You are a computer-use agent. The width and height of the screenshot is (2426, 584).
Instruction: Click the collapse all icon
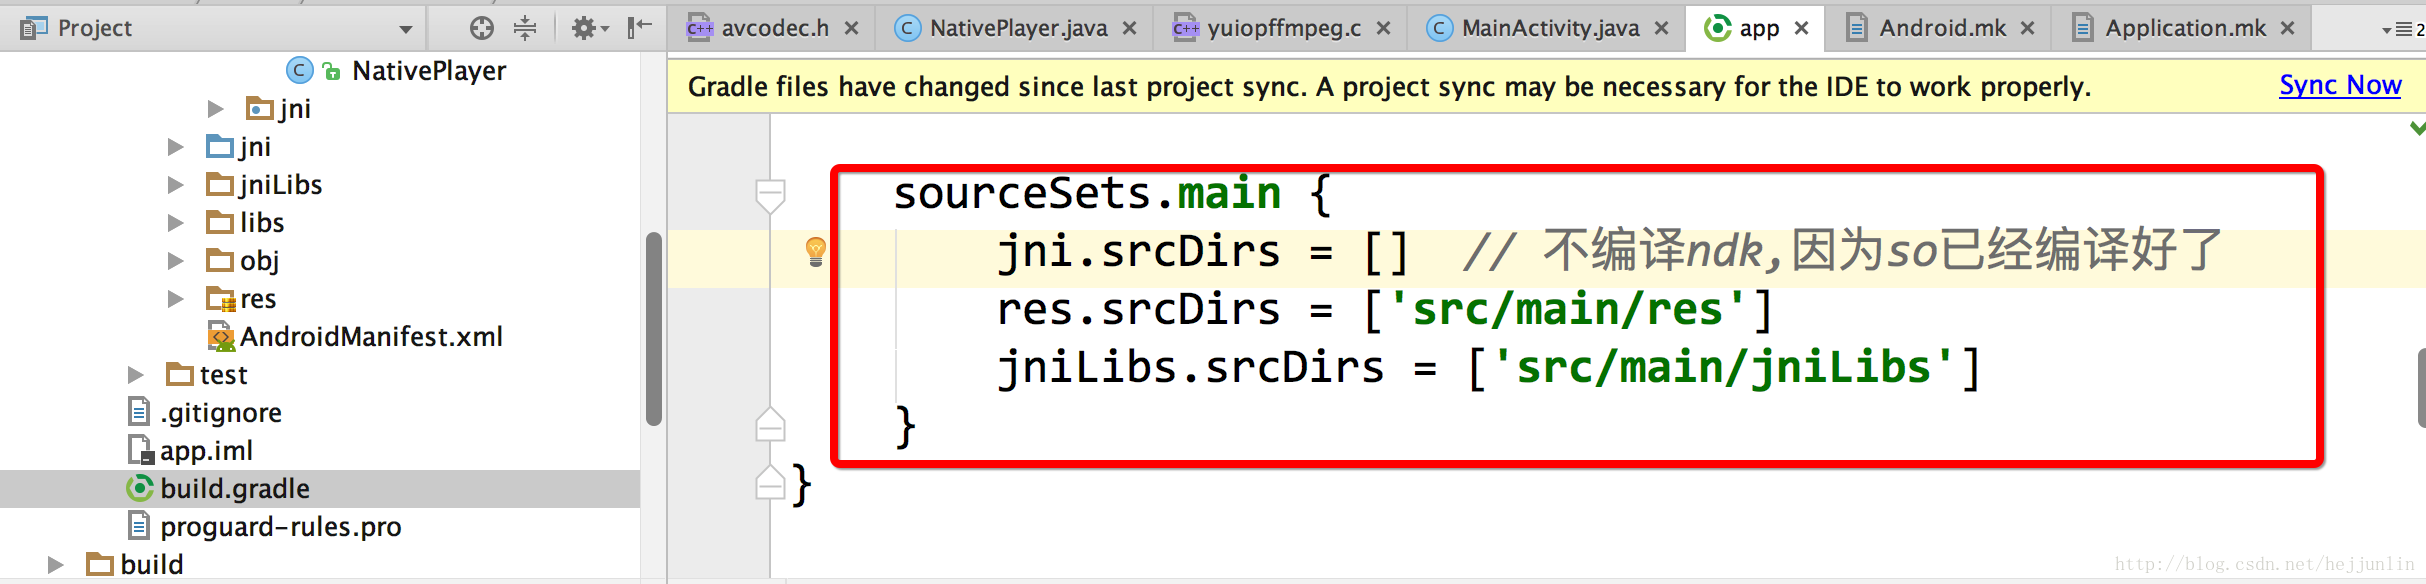pyautogui.click(x=525, y=28)
